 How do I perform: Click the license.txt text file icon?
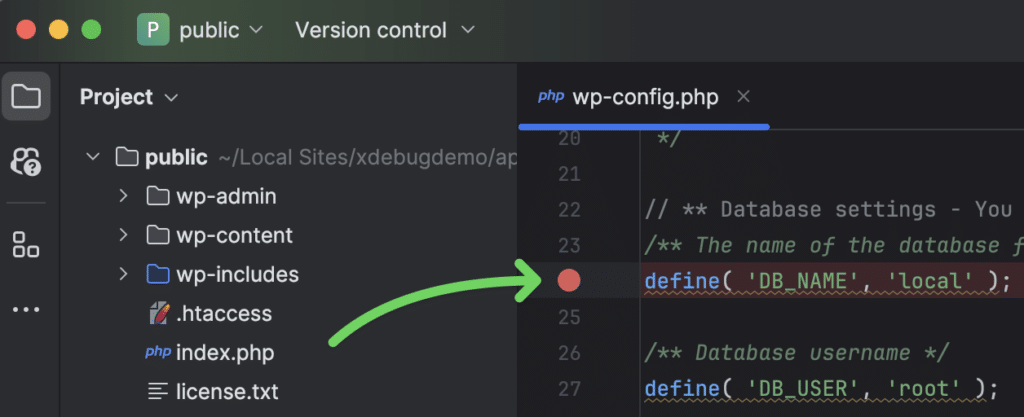coord(158,392)
